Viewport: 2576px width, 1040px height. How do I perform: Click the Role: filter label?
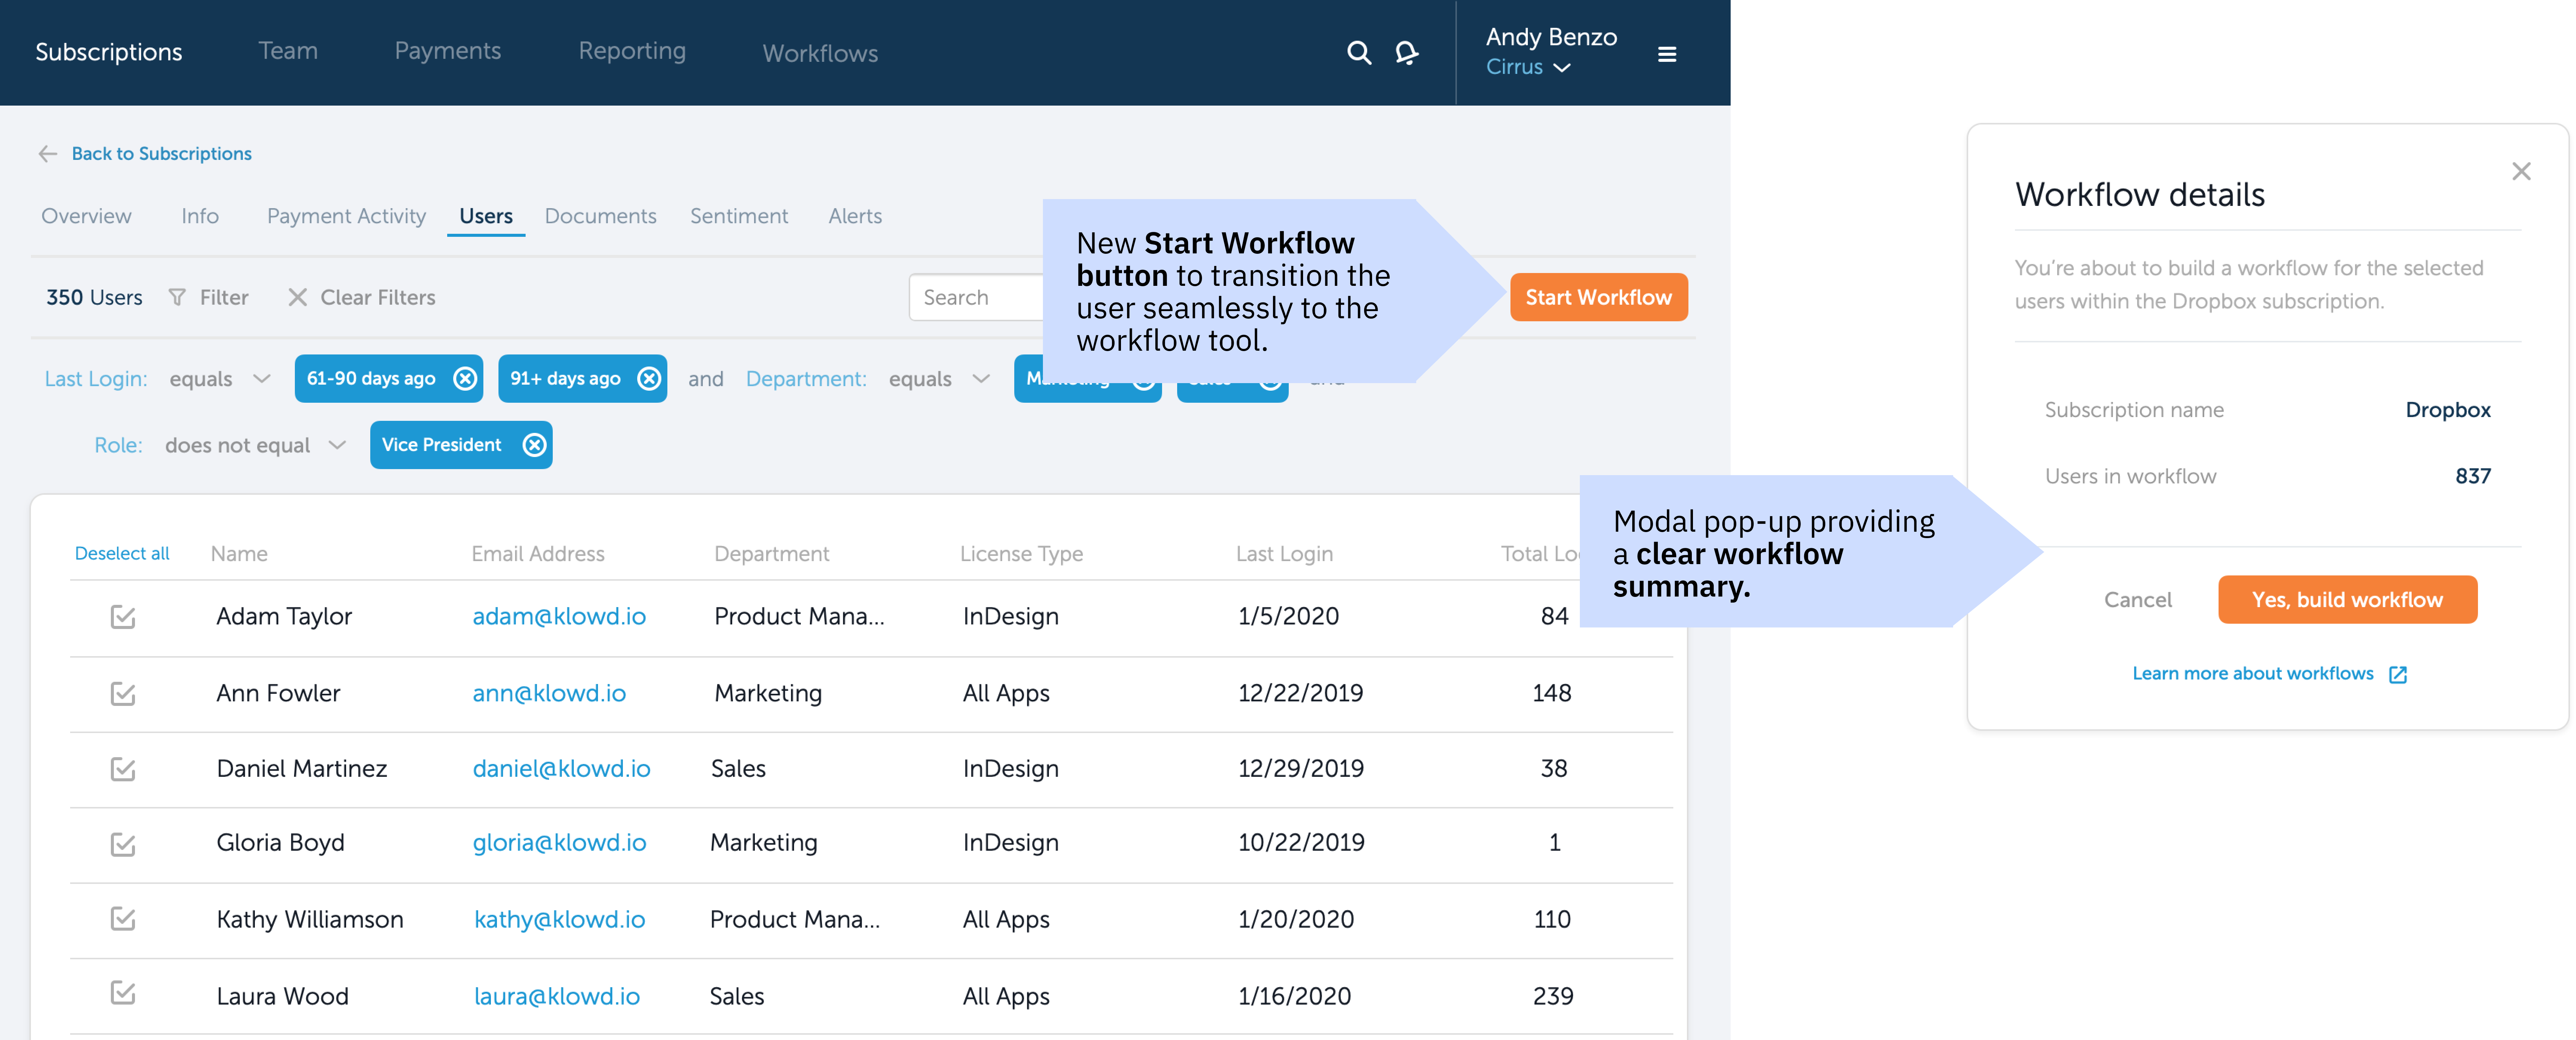point(118,446)
